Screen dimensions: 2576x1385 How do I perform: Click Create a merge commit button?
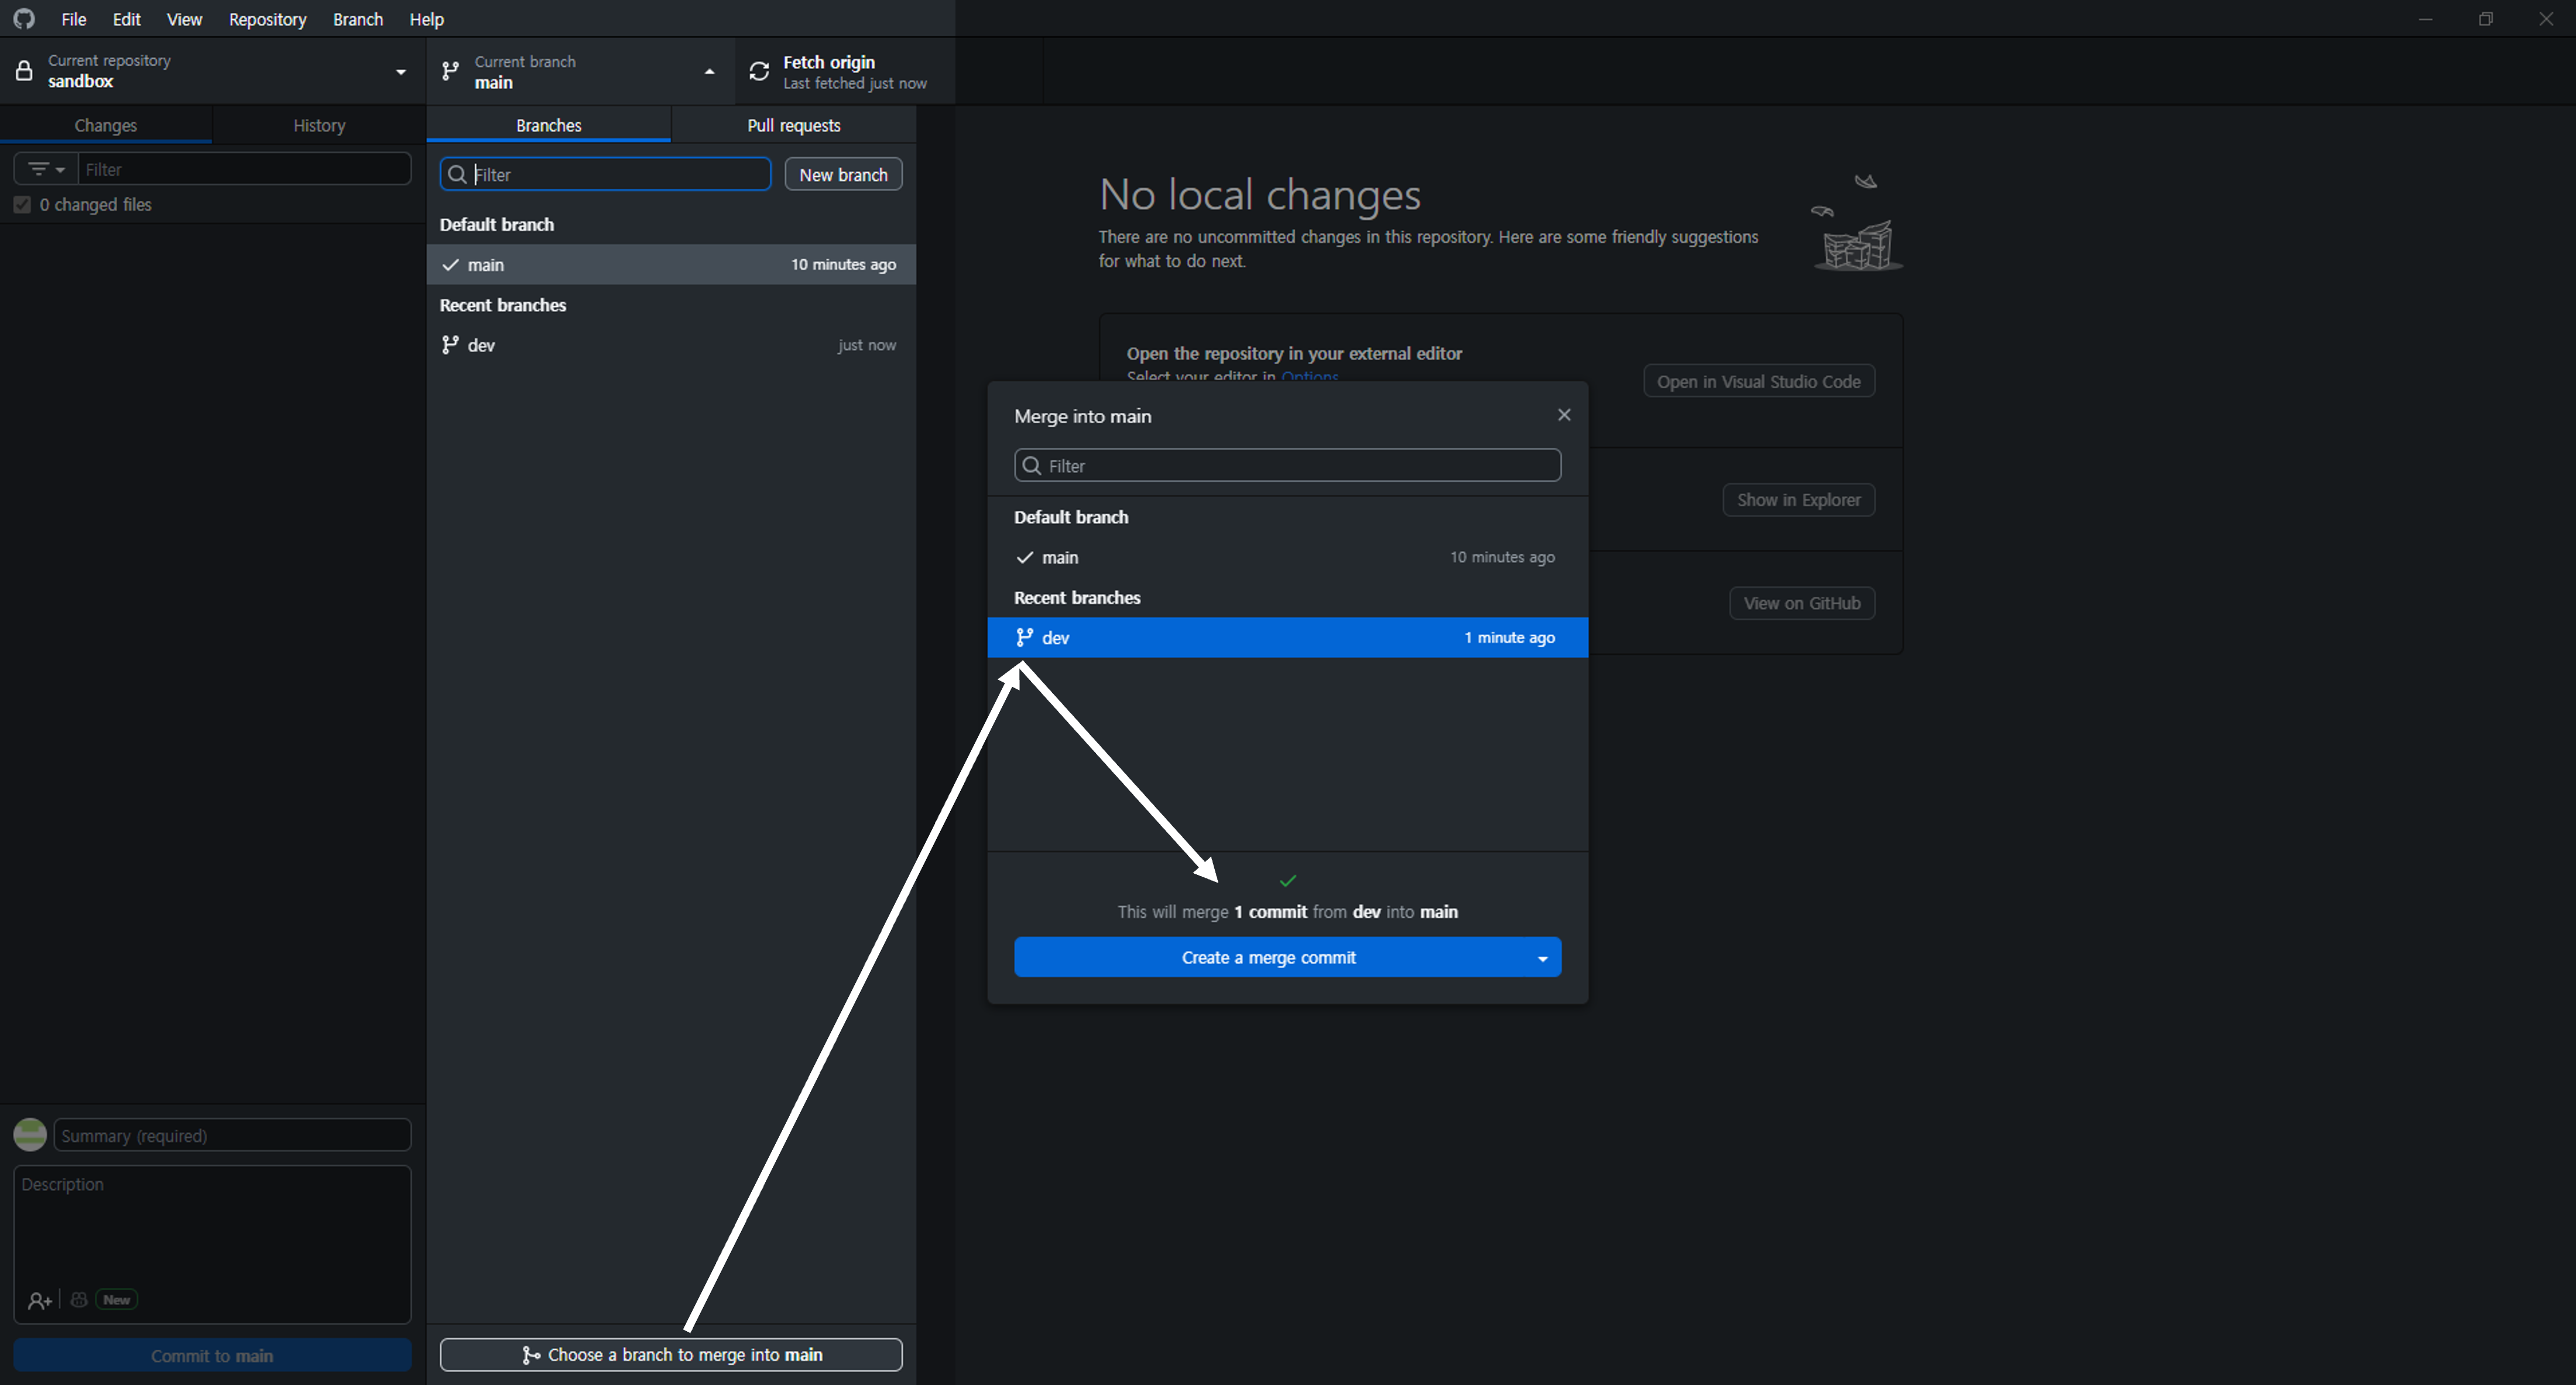pos(1268,958)
